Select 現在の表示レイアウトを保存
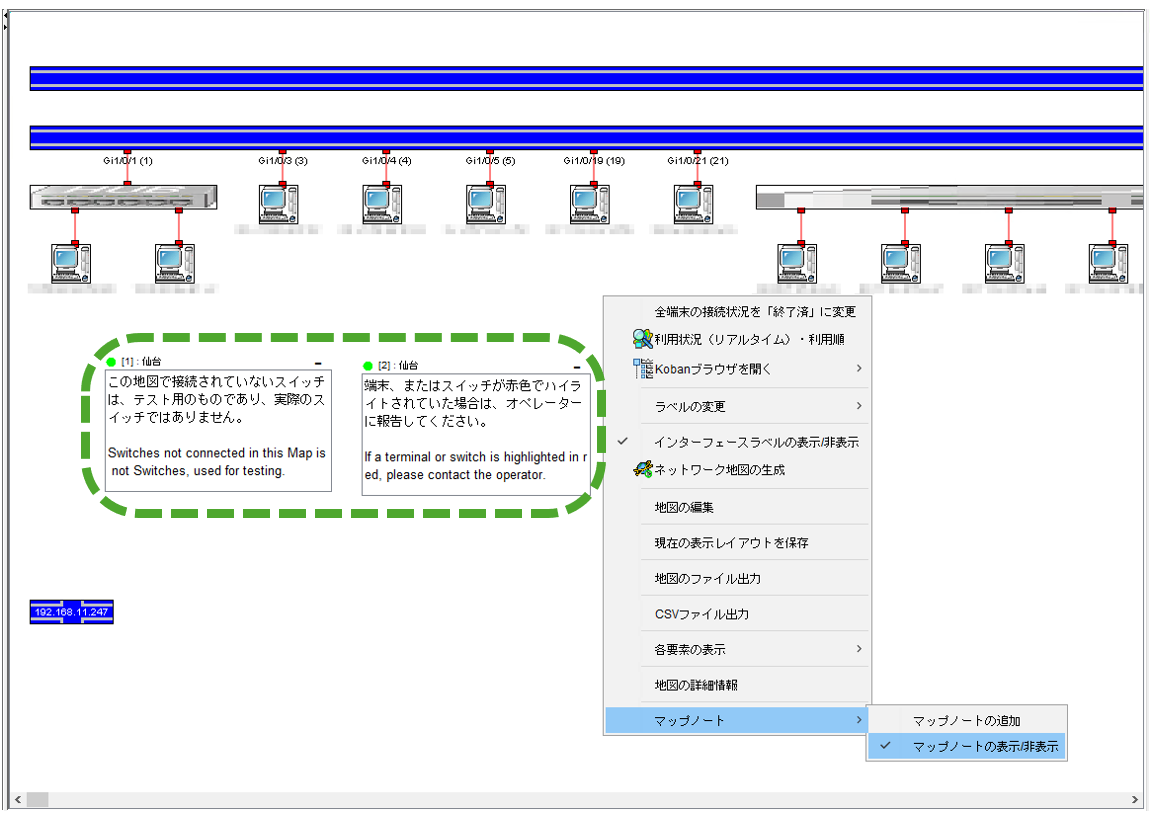The width and height of the screenshot is (1154, 820). click(x=737, y=542)
